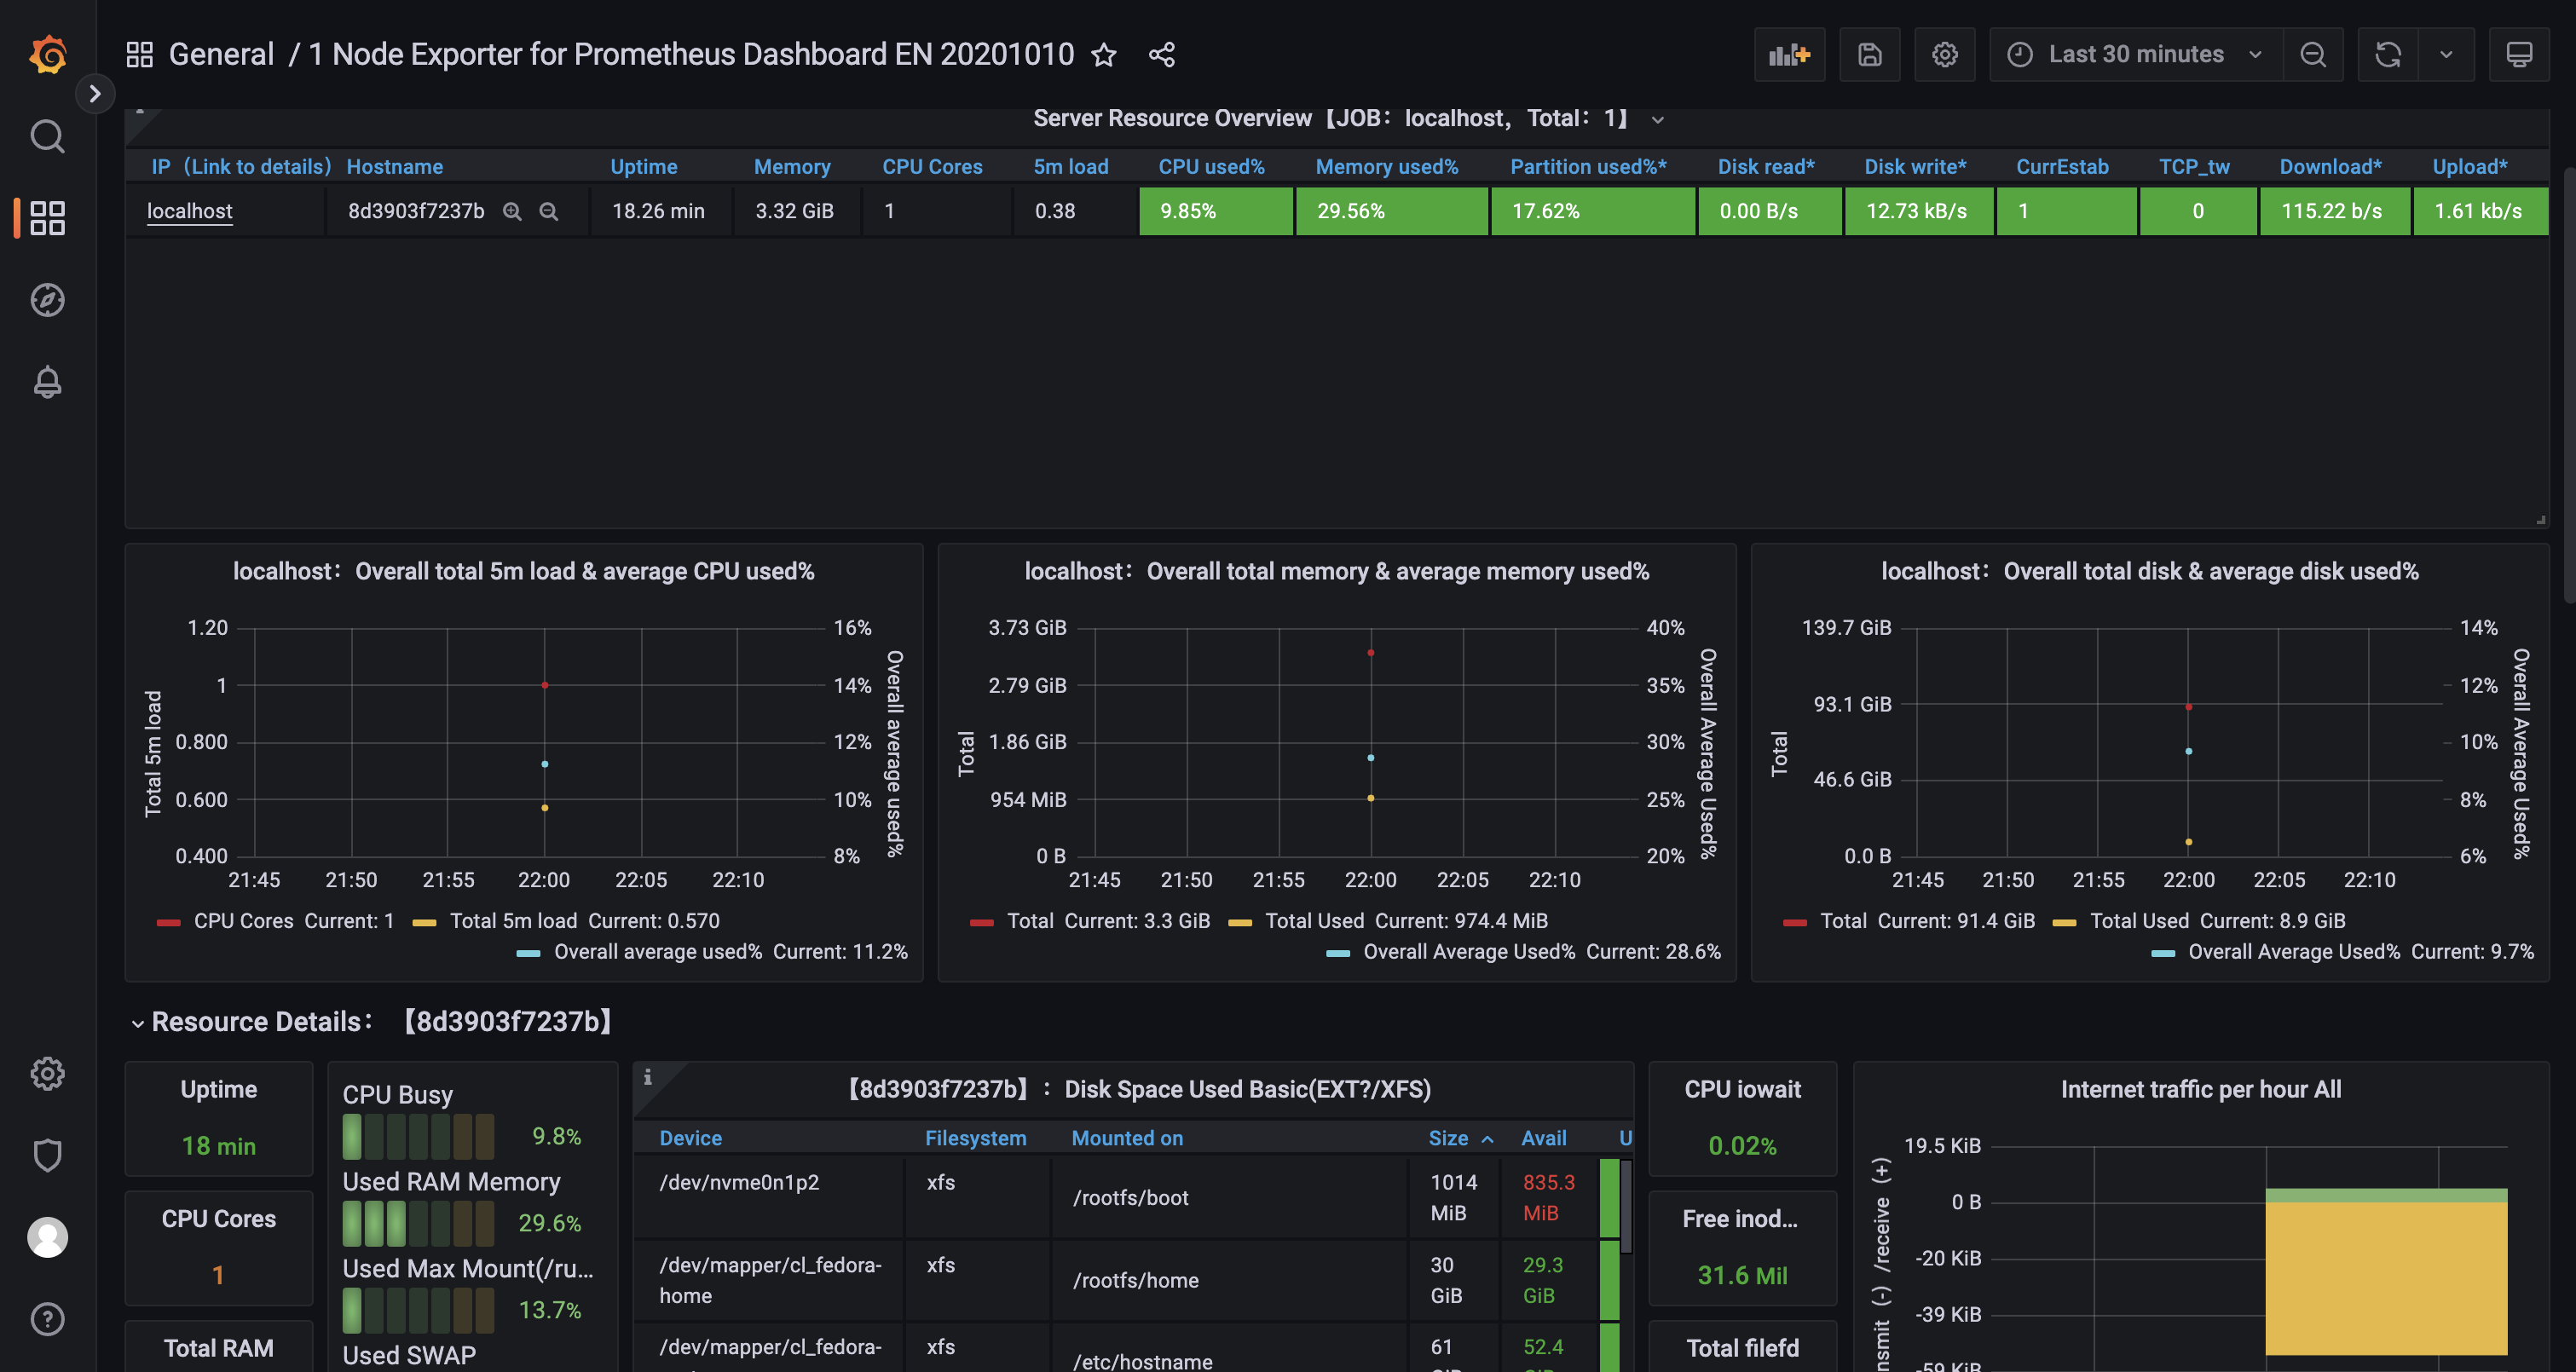Save the dashboard using the disk icon
Screen dimensions: 2576x1372
pyautogui.click(x=1869, y=54)
